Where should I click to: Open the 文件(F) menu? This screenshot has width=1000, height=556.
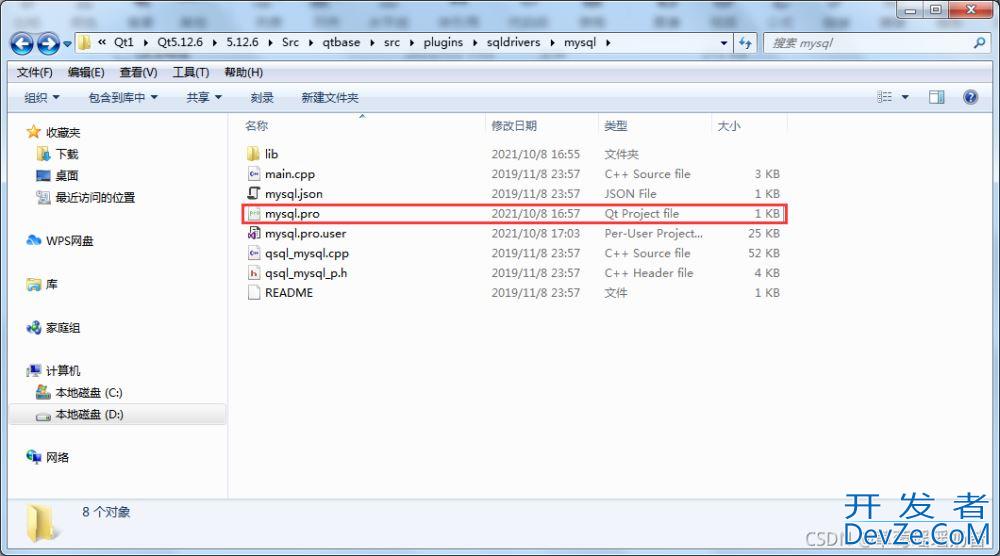point(34,72)
